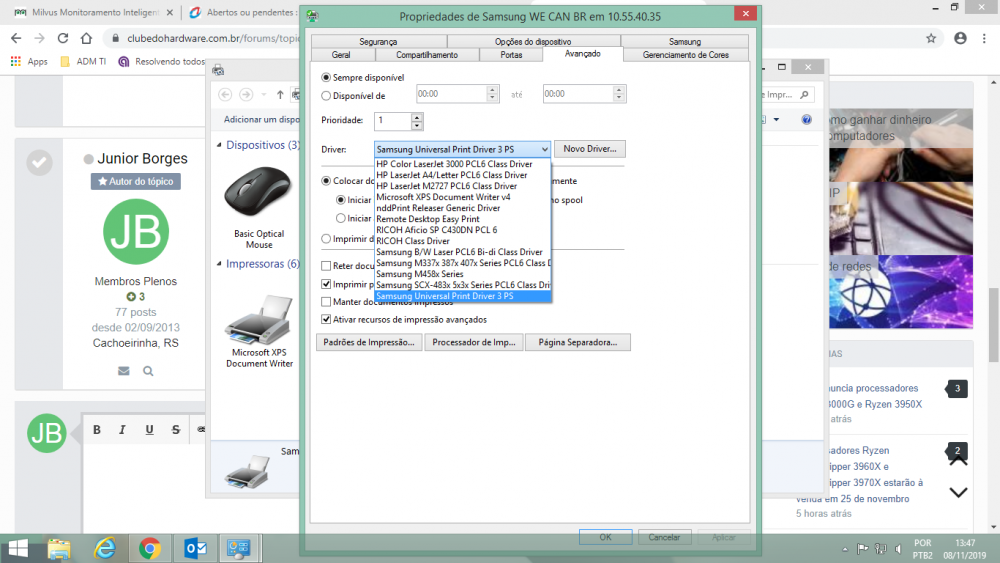Click the browser forward arrow
Image resolution: width=1000 pixels, height=563 pixels.
[x=40, y=38]
